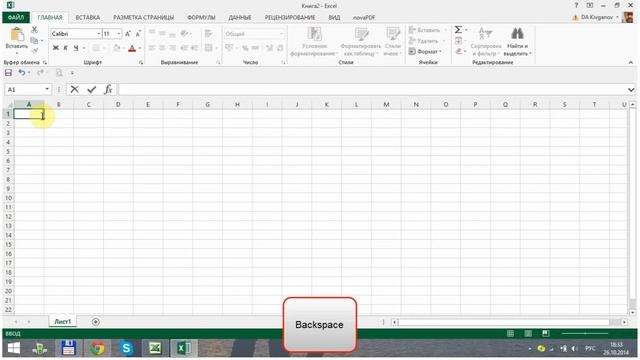Open the Windows Start button
640x360 pixels.
14,348
